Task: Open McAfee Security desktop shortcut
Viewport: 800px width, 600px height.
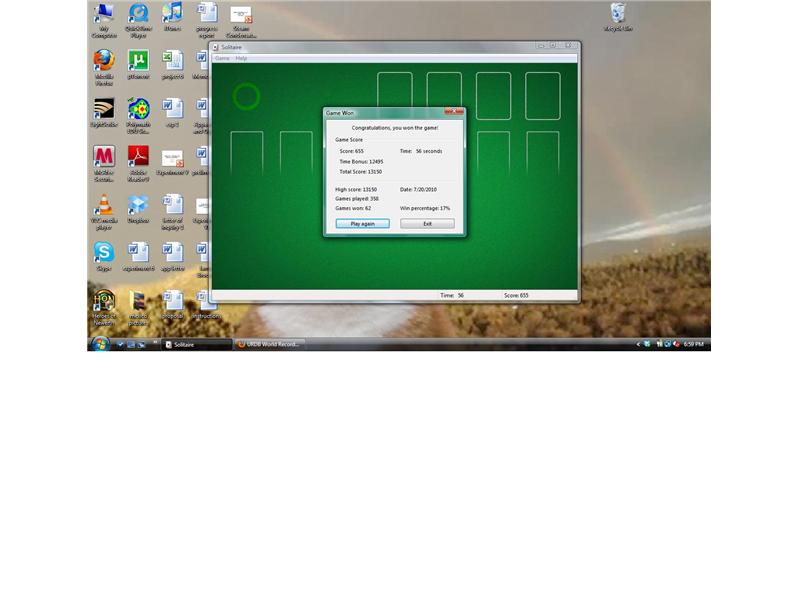Action: (x=104, y=164)
